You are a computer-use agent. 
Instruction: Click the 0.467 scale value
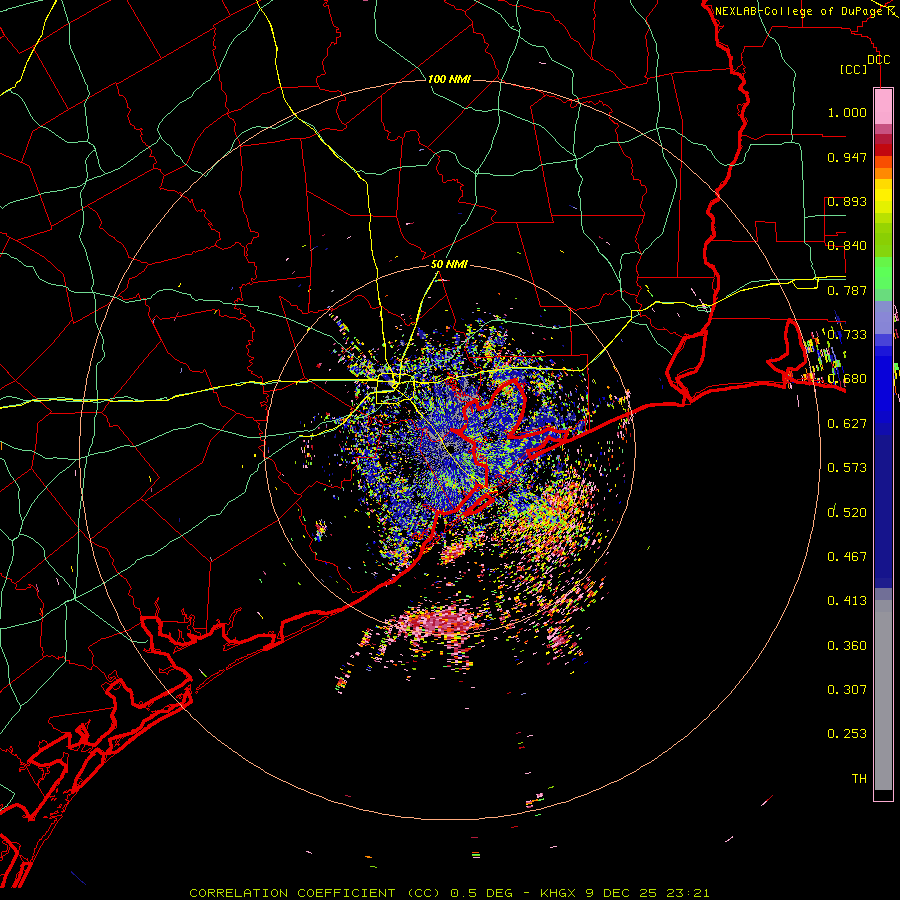tap(847, 556)
